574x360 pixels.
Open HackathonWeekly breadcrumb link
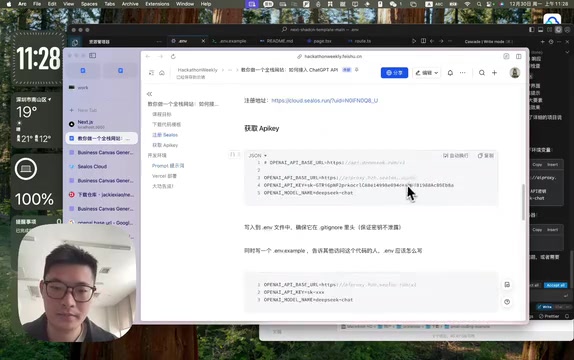tap(197, 70)
